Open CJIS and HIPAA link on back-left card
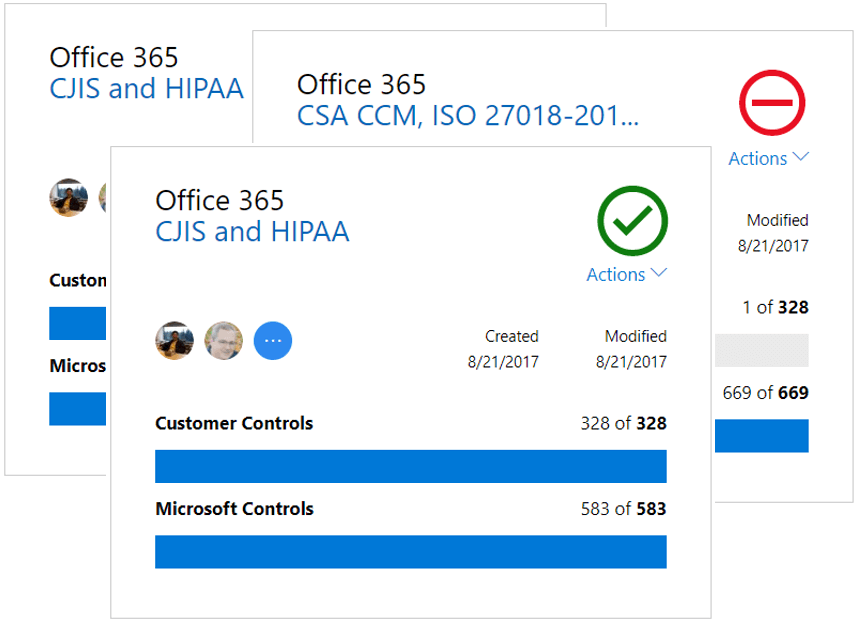The width and height of the screenshot is (857, 623). pos(146,88)
